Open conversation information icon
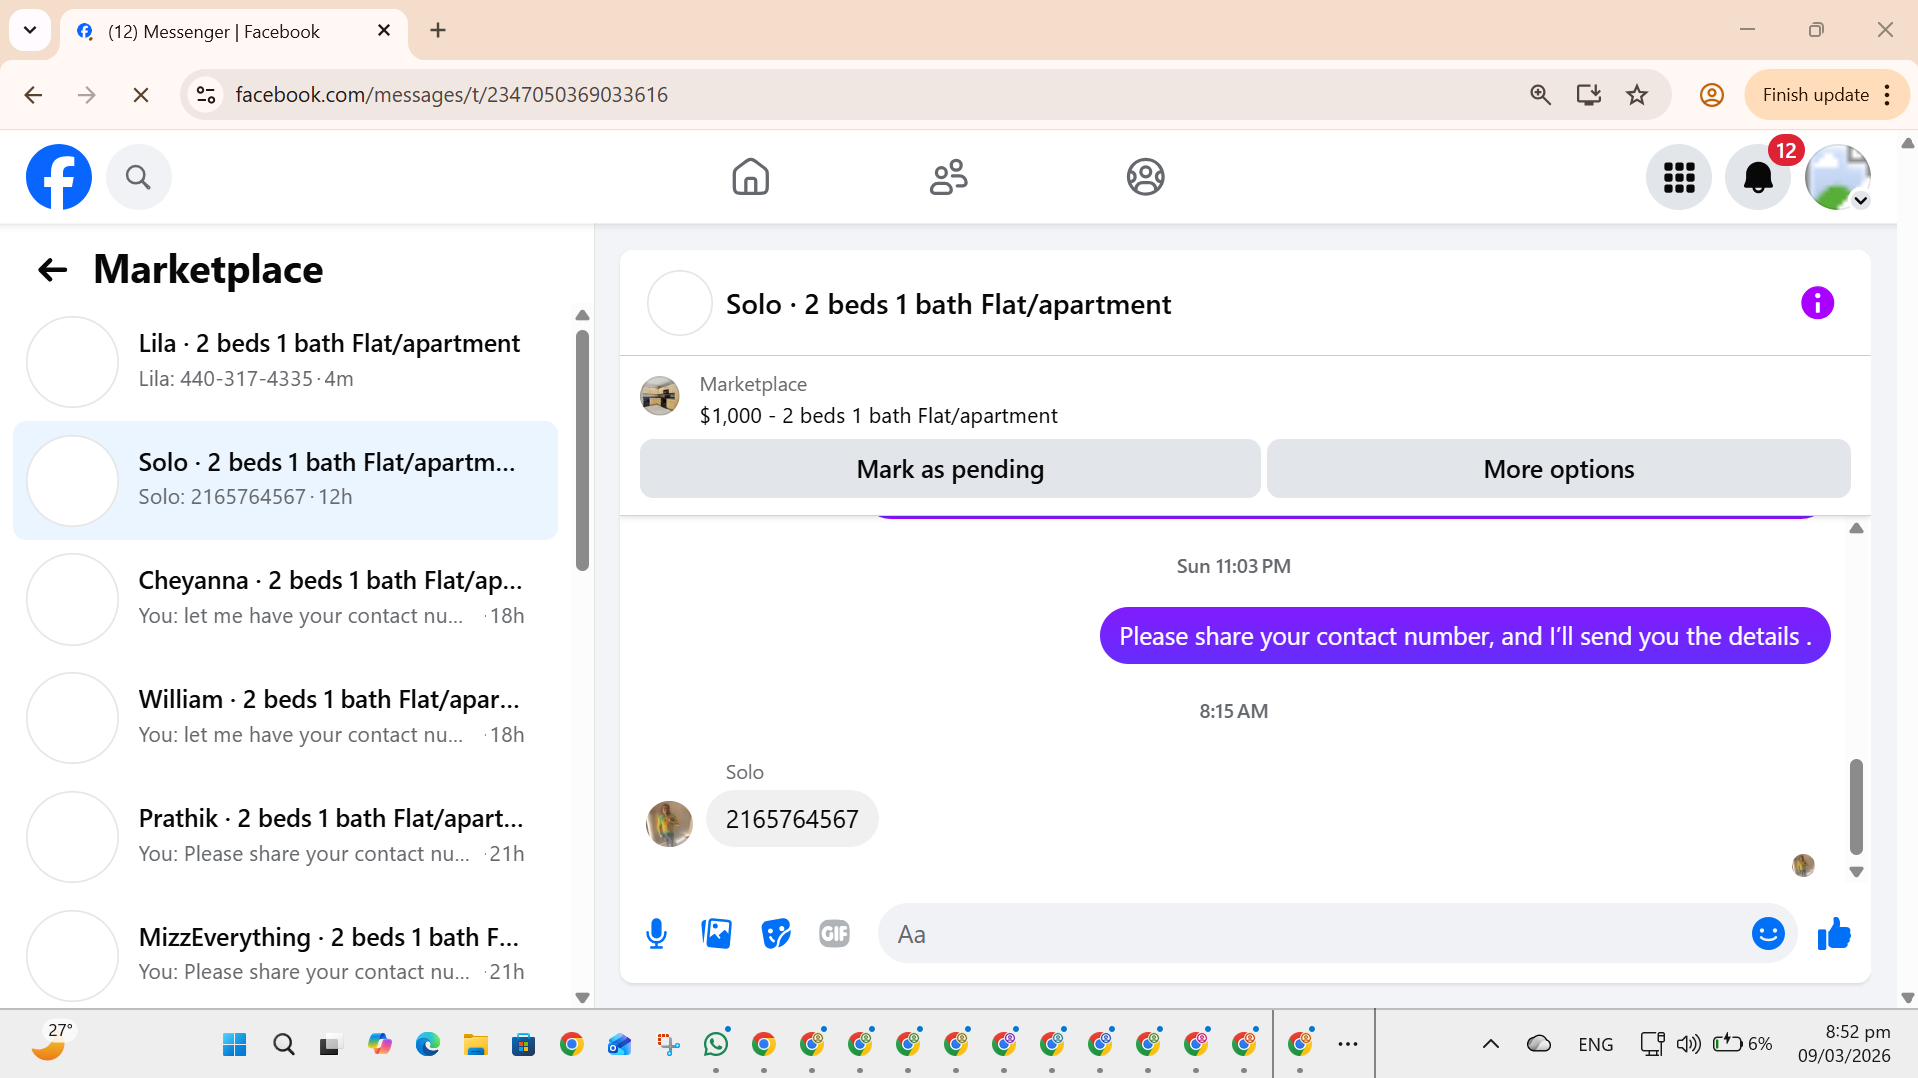The height and width of the screenshot is (1078, 1918). (x=1817, y=303)
